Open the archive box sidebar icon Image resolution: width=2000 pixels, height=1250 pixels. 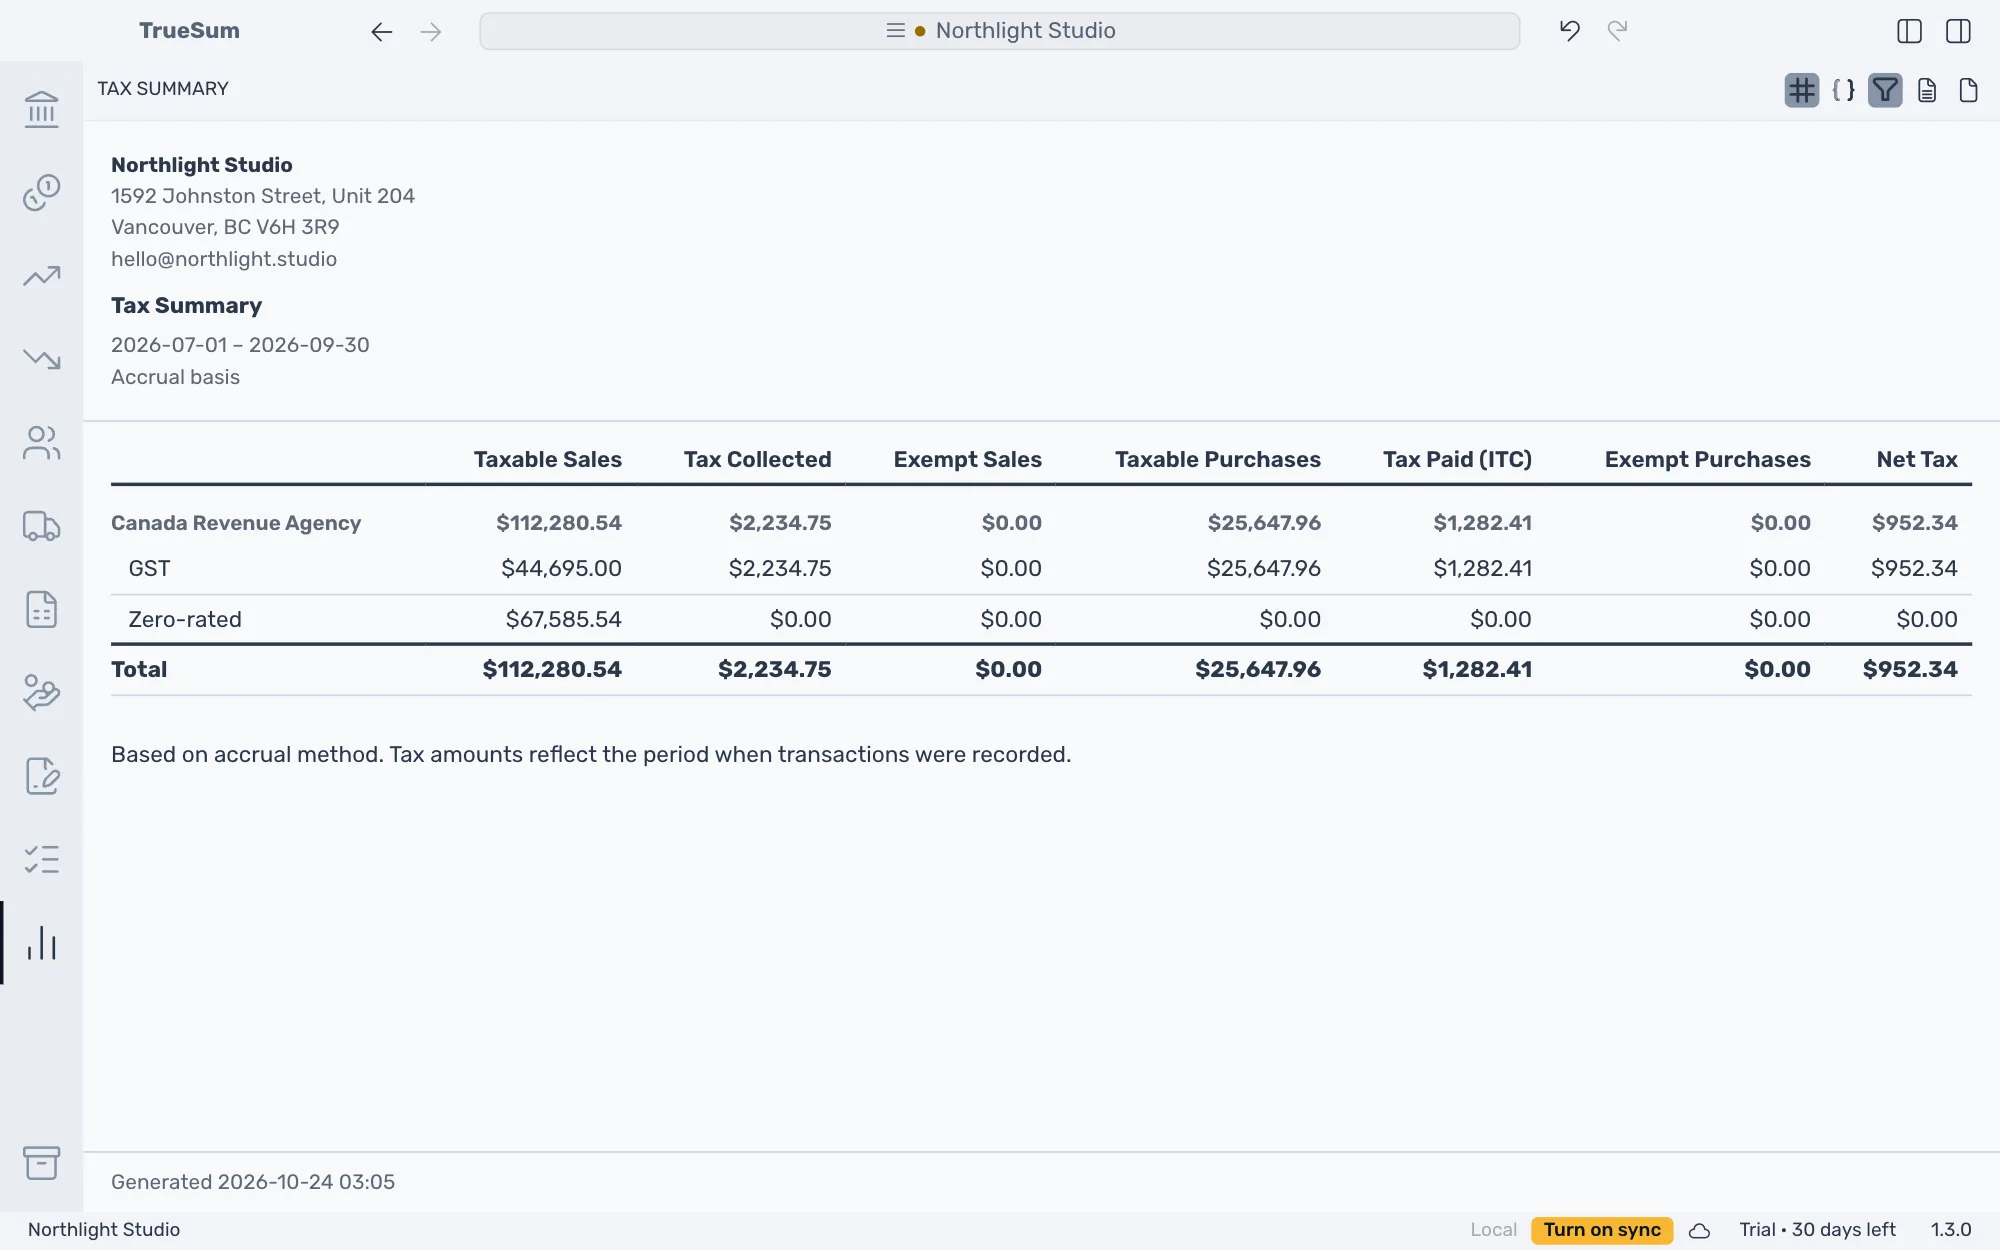coord(41,1163)
